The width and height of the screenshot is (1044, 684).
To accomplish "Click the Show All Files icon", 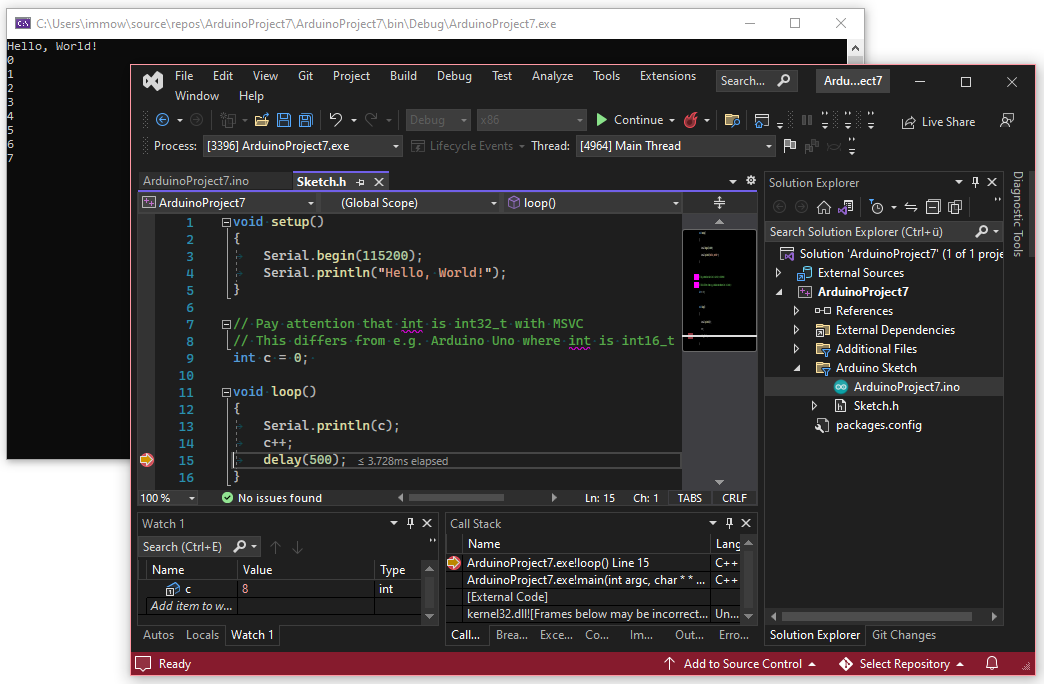I will click(955, 207).
